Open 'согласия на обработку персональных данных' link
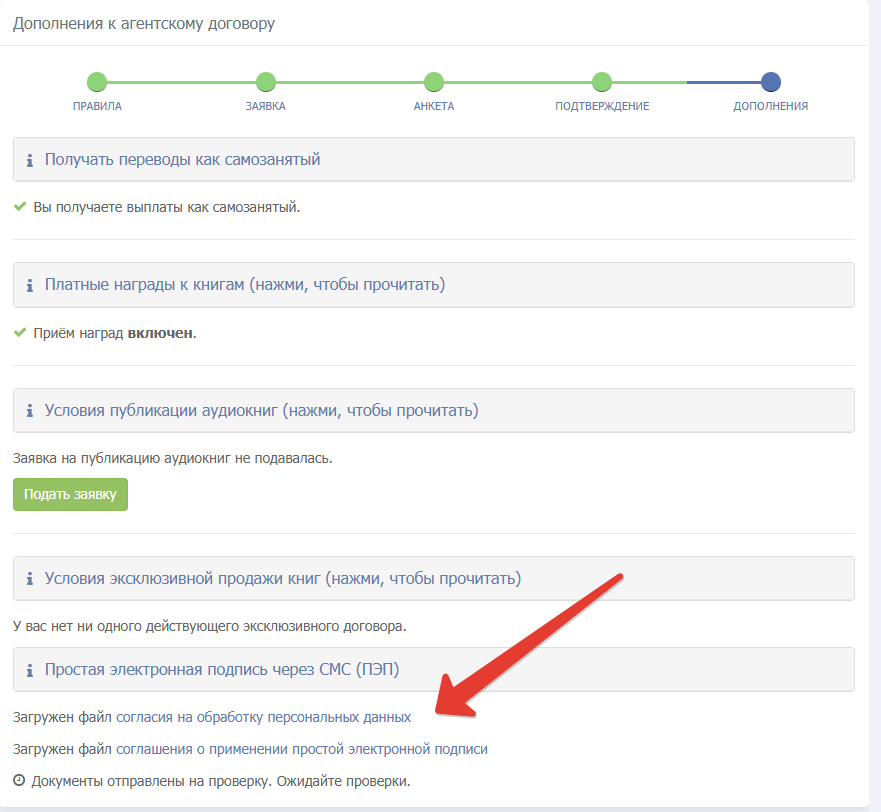 pyautogui.click(x=264, y=718)
